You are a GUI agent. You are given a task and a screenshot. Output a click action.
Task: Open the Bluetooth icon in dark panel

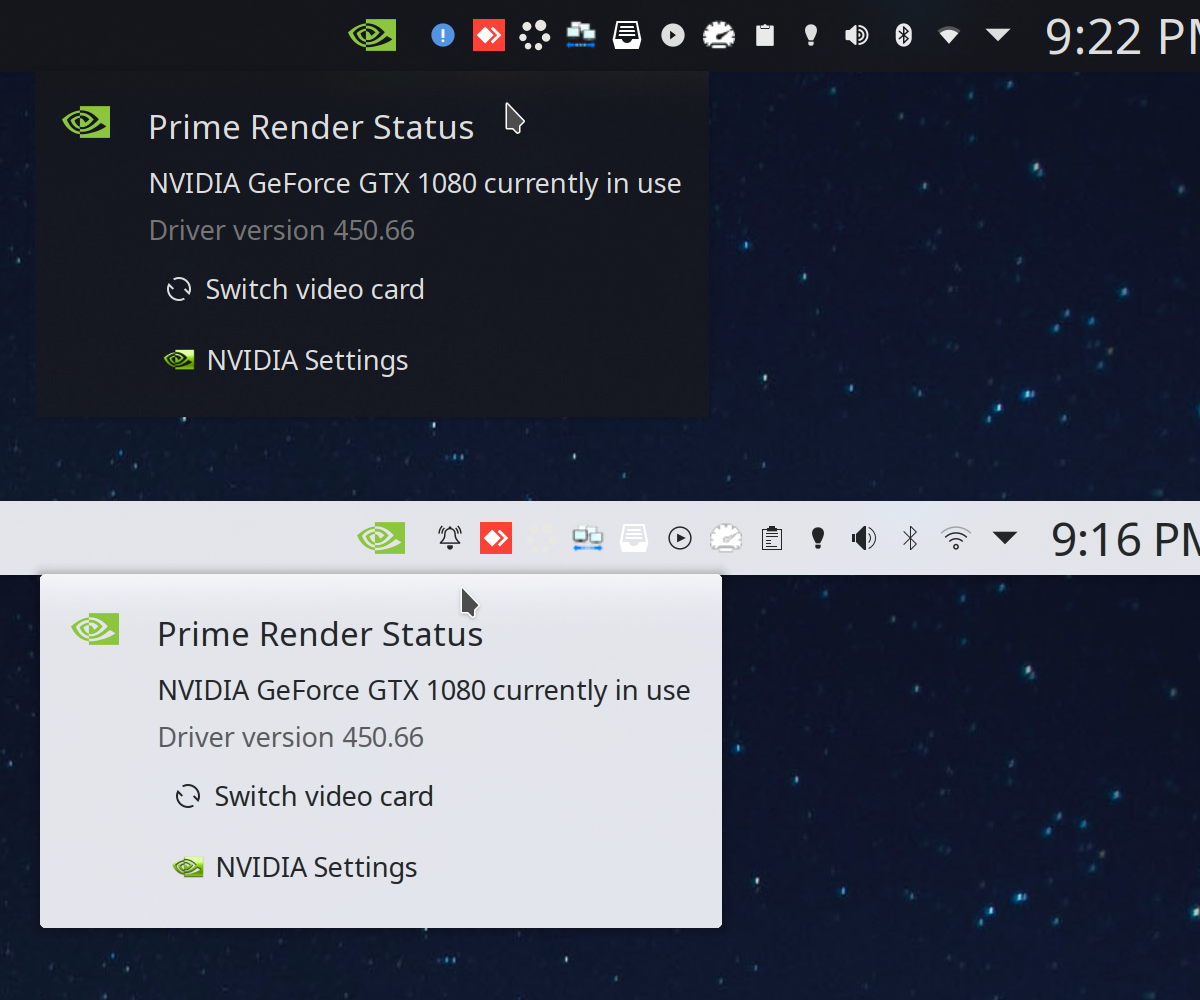(x=903, y=36)
